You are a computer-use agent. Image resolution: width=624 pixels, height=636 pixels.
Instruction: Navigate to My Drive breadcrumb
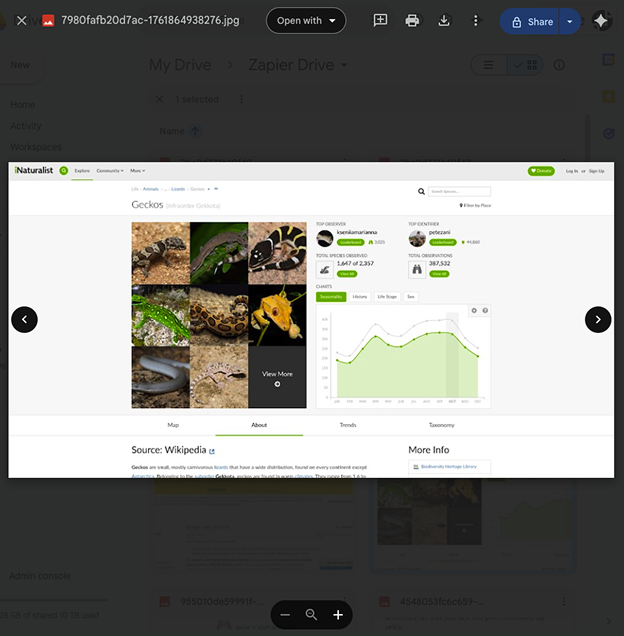click(180, 65)
